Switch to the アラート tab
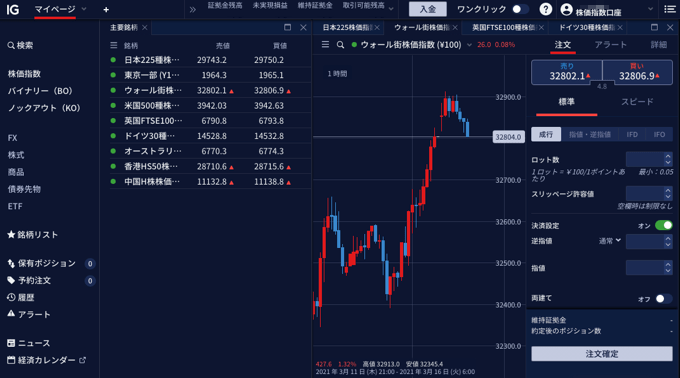 click(611, 45)
